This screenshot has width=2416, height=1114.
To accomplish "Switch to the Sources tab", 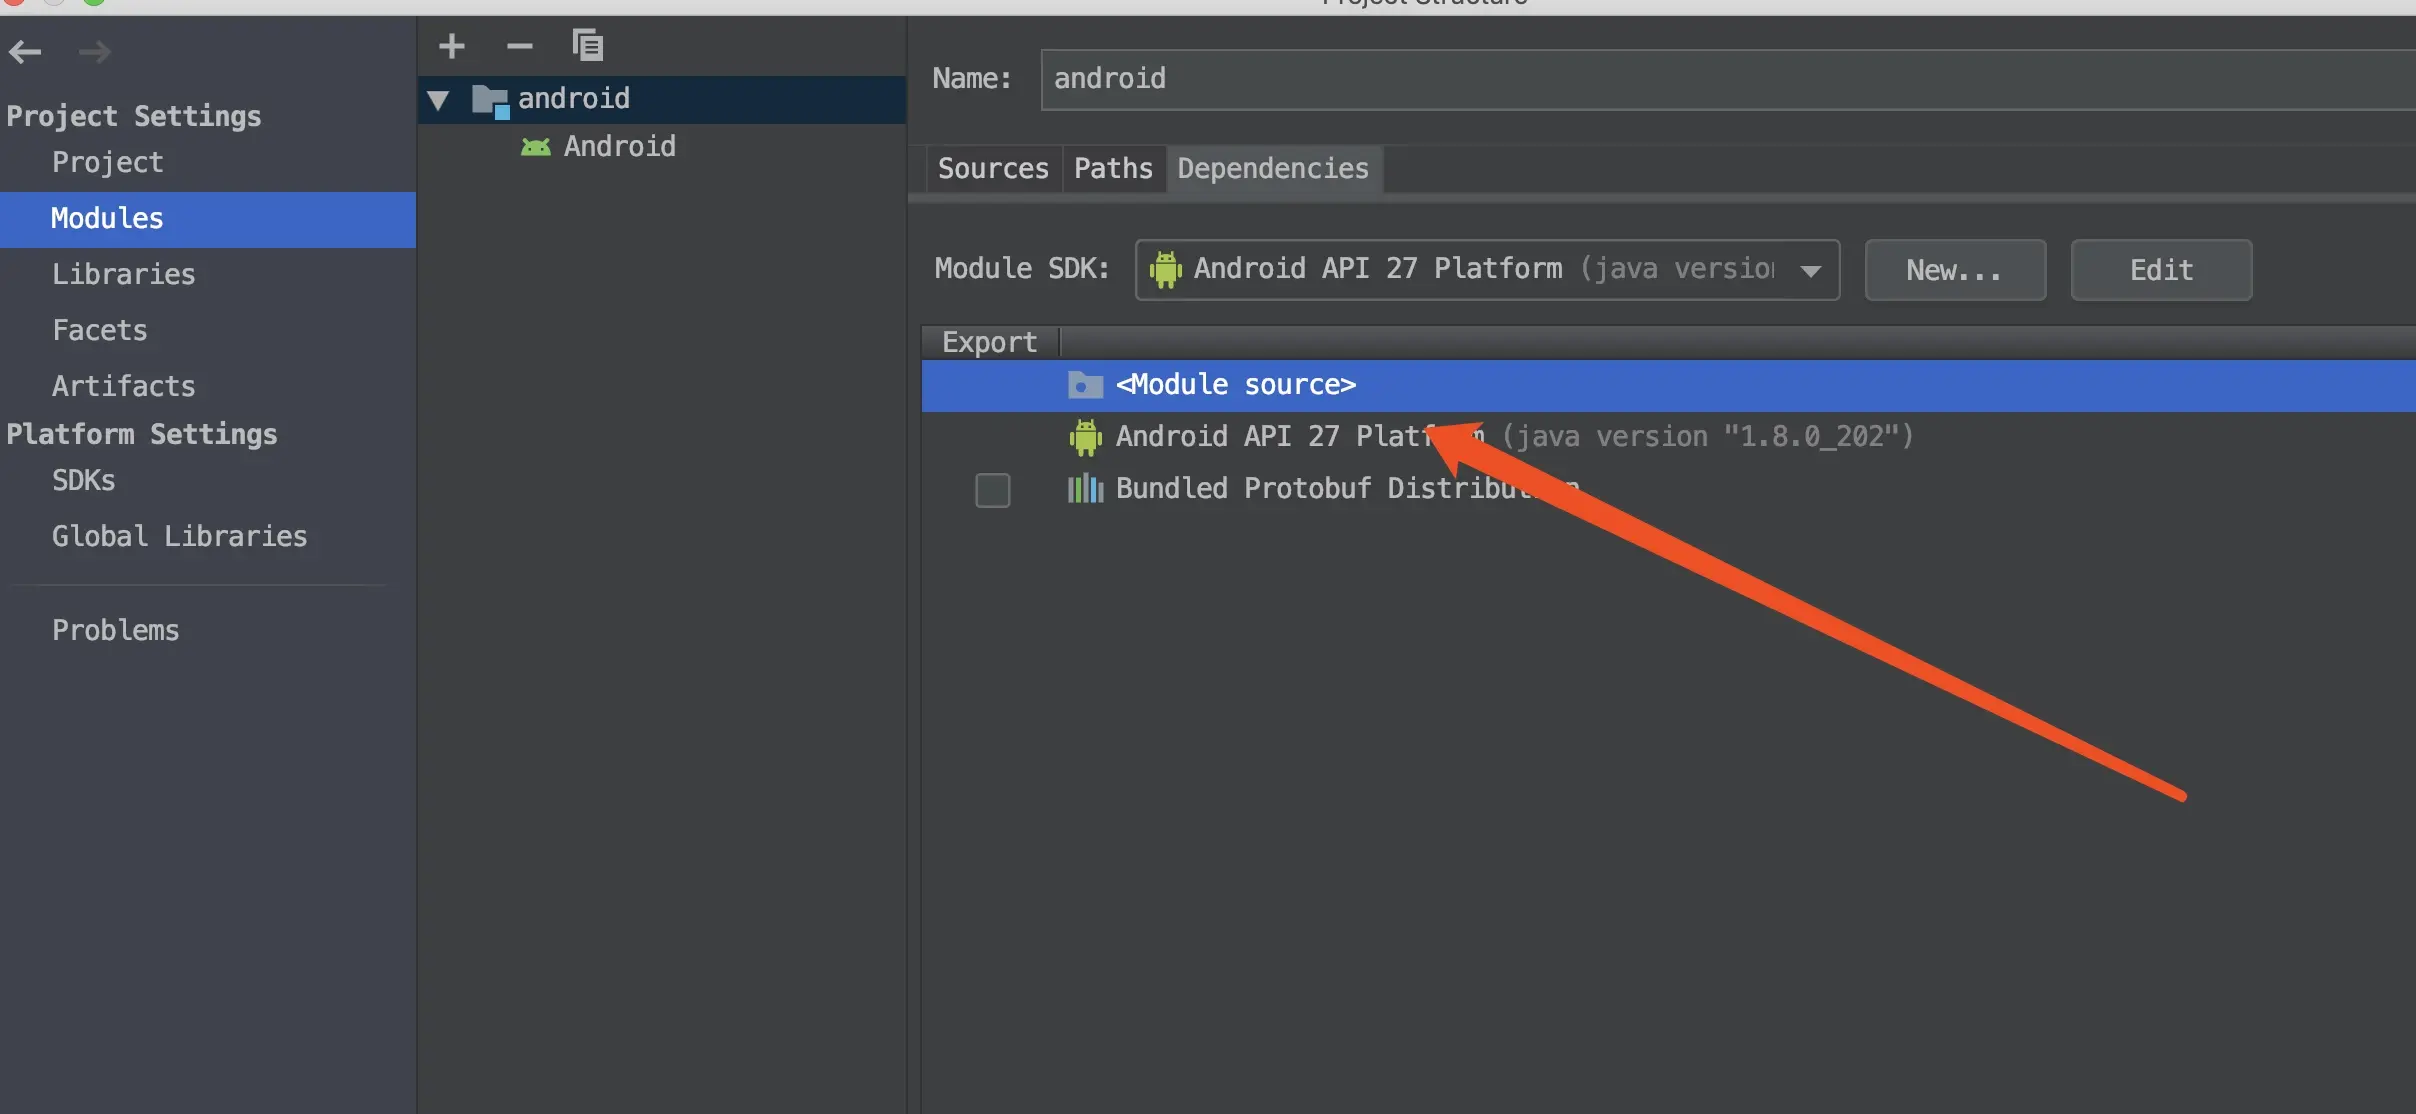I will 993,169.
